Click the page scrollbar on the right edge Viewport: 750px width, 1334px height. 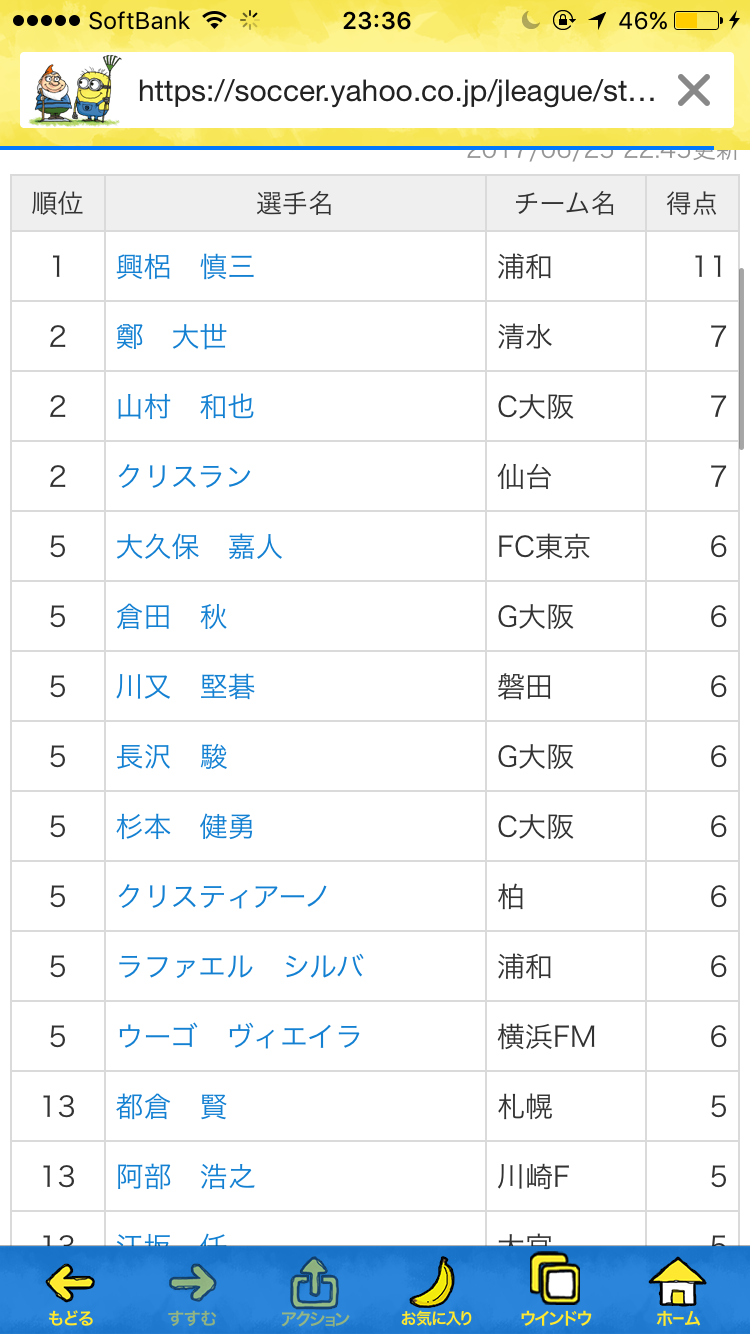(x=741, y=358)
